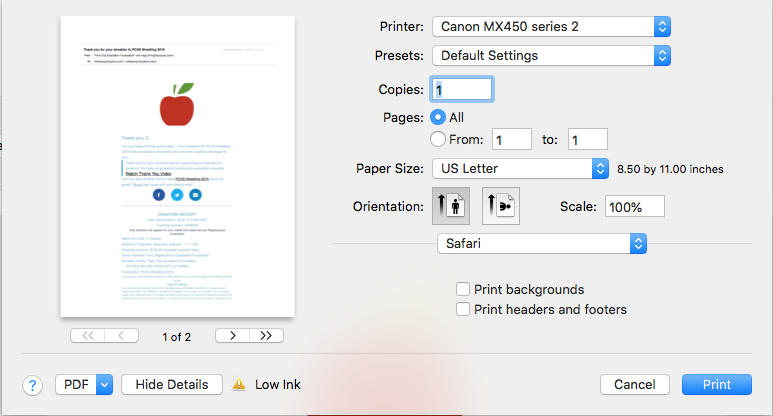Image resolution: width=773 pixels, height=416 pixels.
Task: Click the From page number field
Action: click(x=512, y=139)
